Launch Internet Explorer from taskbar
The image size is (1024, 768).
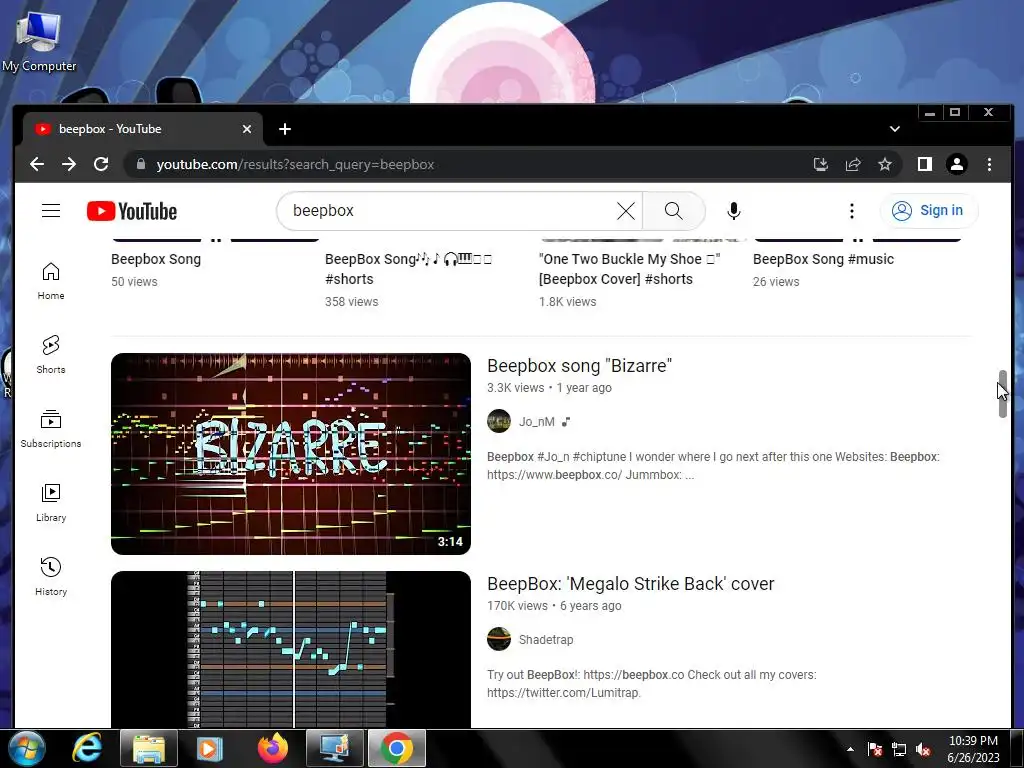(86, 748)
